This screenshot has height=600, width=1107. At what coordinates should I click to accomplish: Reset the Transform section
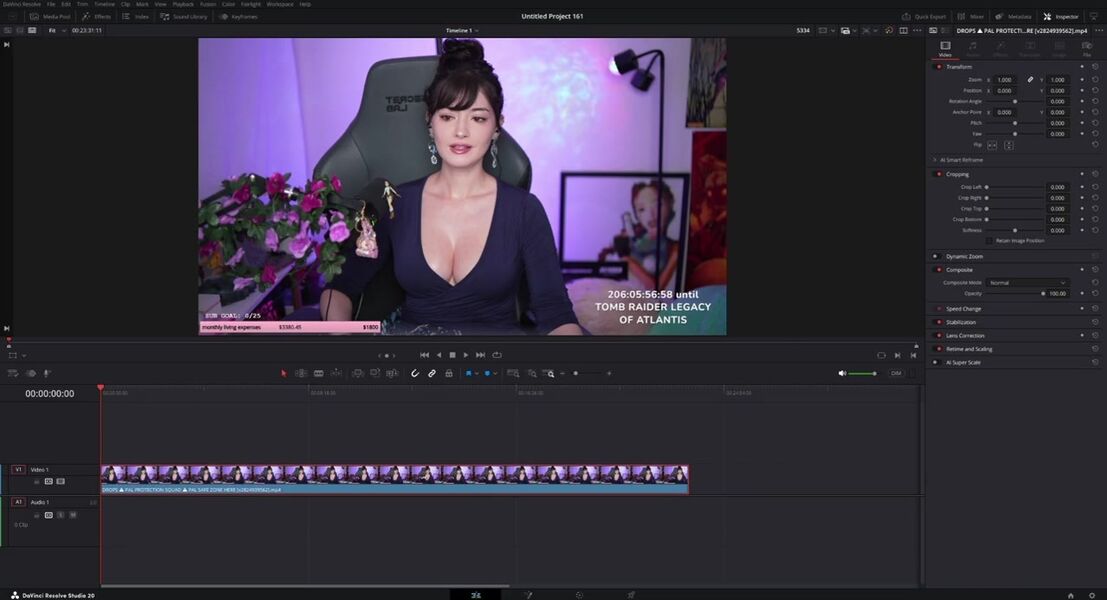pyautogui.click(x=1095, y=67)
